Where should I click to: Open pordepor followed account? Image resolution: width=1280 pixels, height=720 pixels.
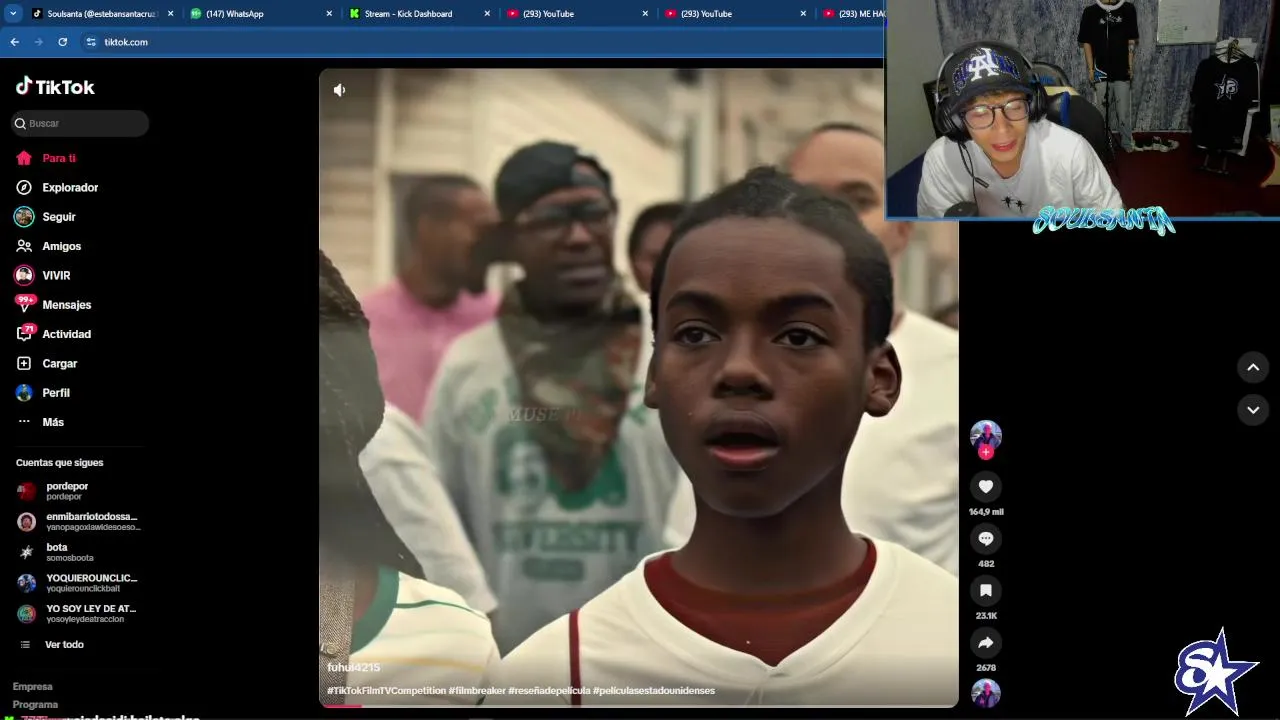coord(78,491)
